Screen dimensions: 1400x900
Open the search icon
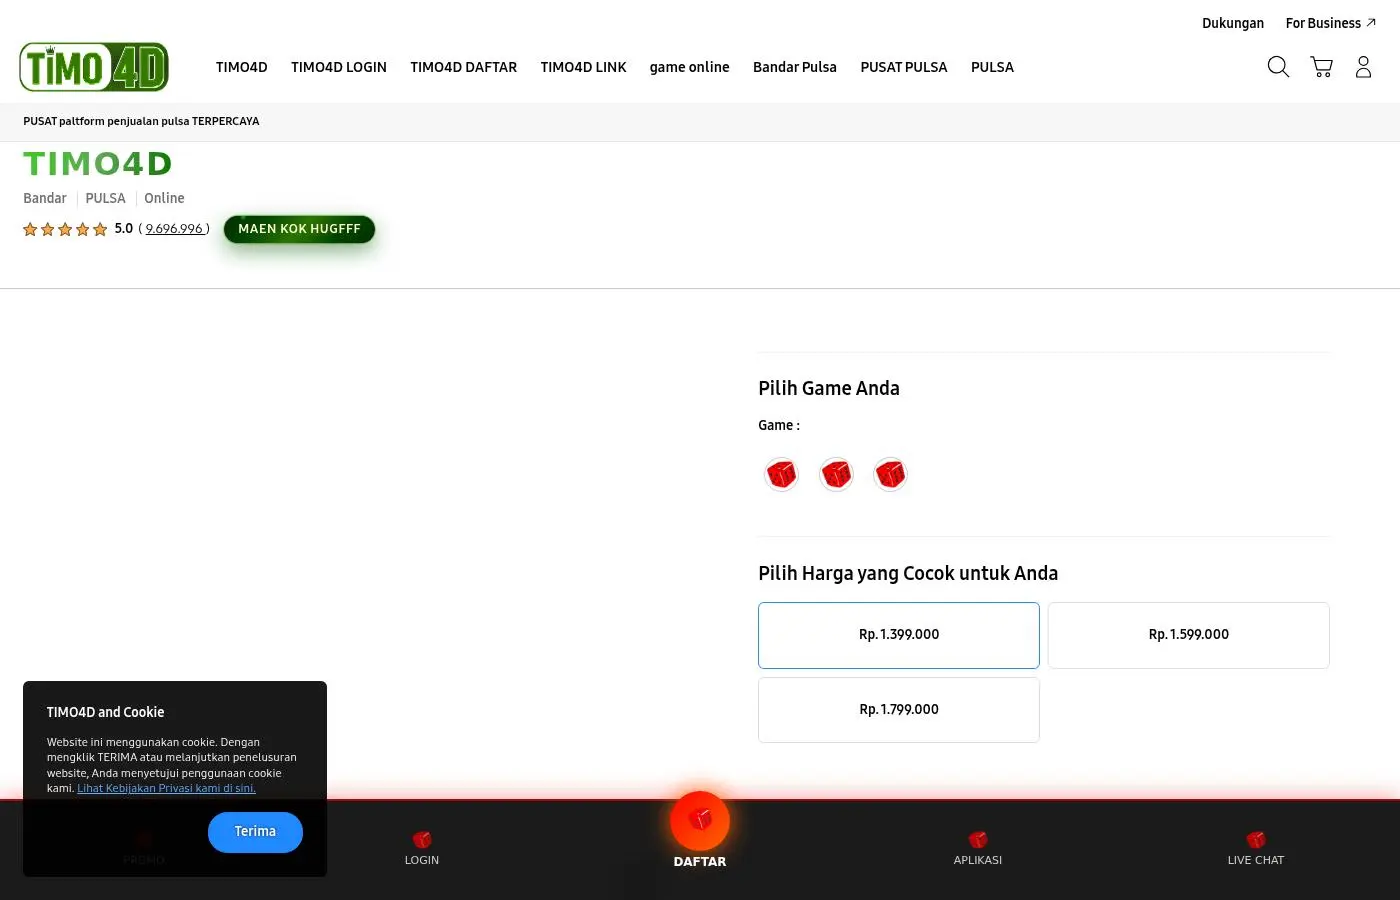click(x=1278, y=67)
